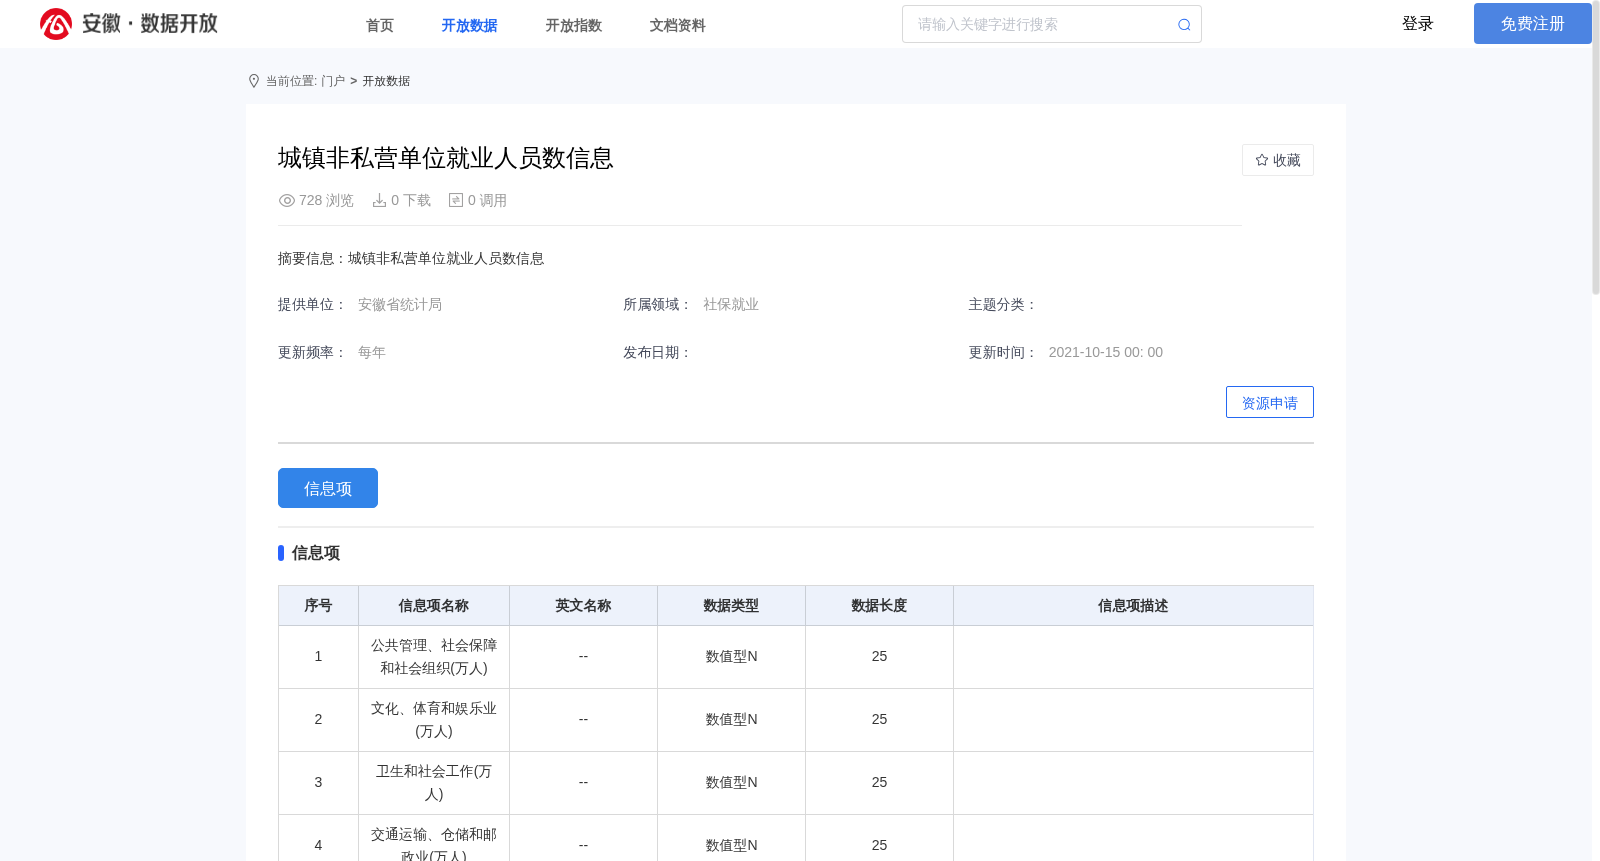Screen dimensions: 1600x861
Task: Click the 免费注册 register button
Action: pyautogui.click(x=1533, y=23)
